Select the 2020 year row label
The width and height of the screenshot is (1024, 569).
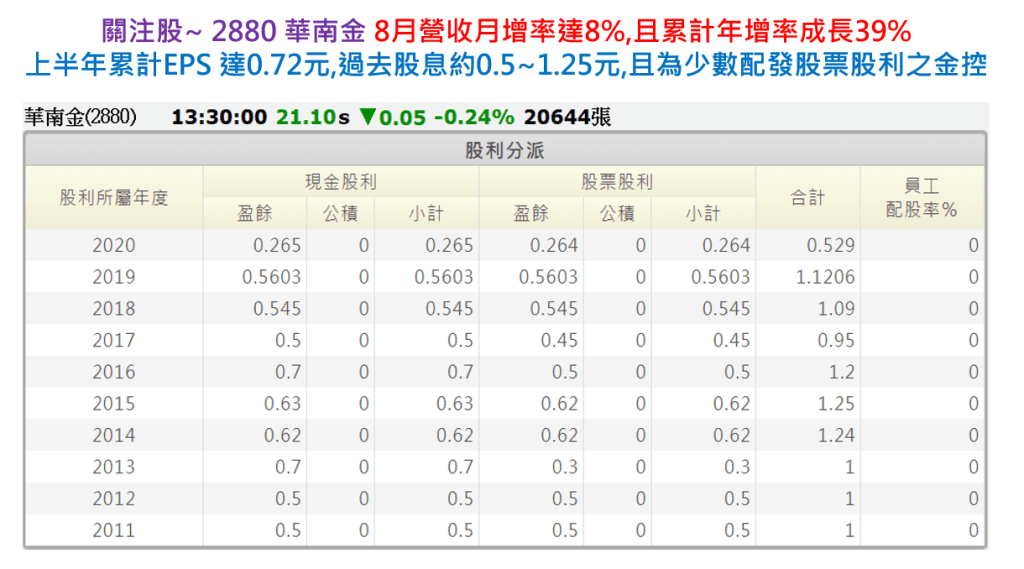click(x=114, y=246)
